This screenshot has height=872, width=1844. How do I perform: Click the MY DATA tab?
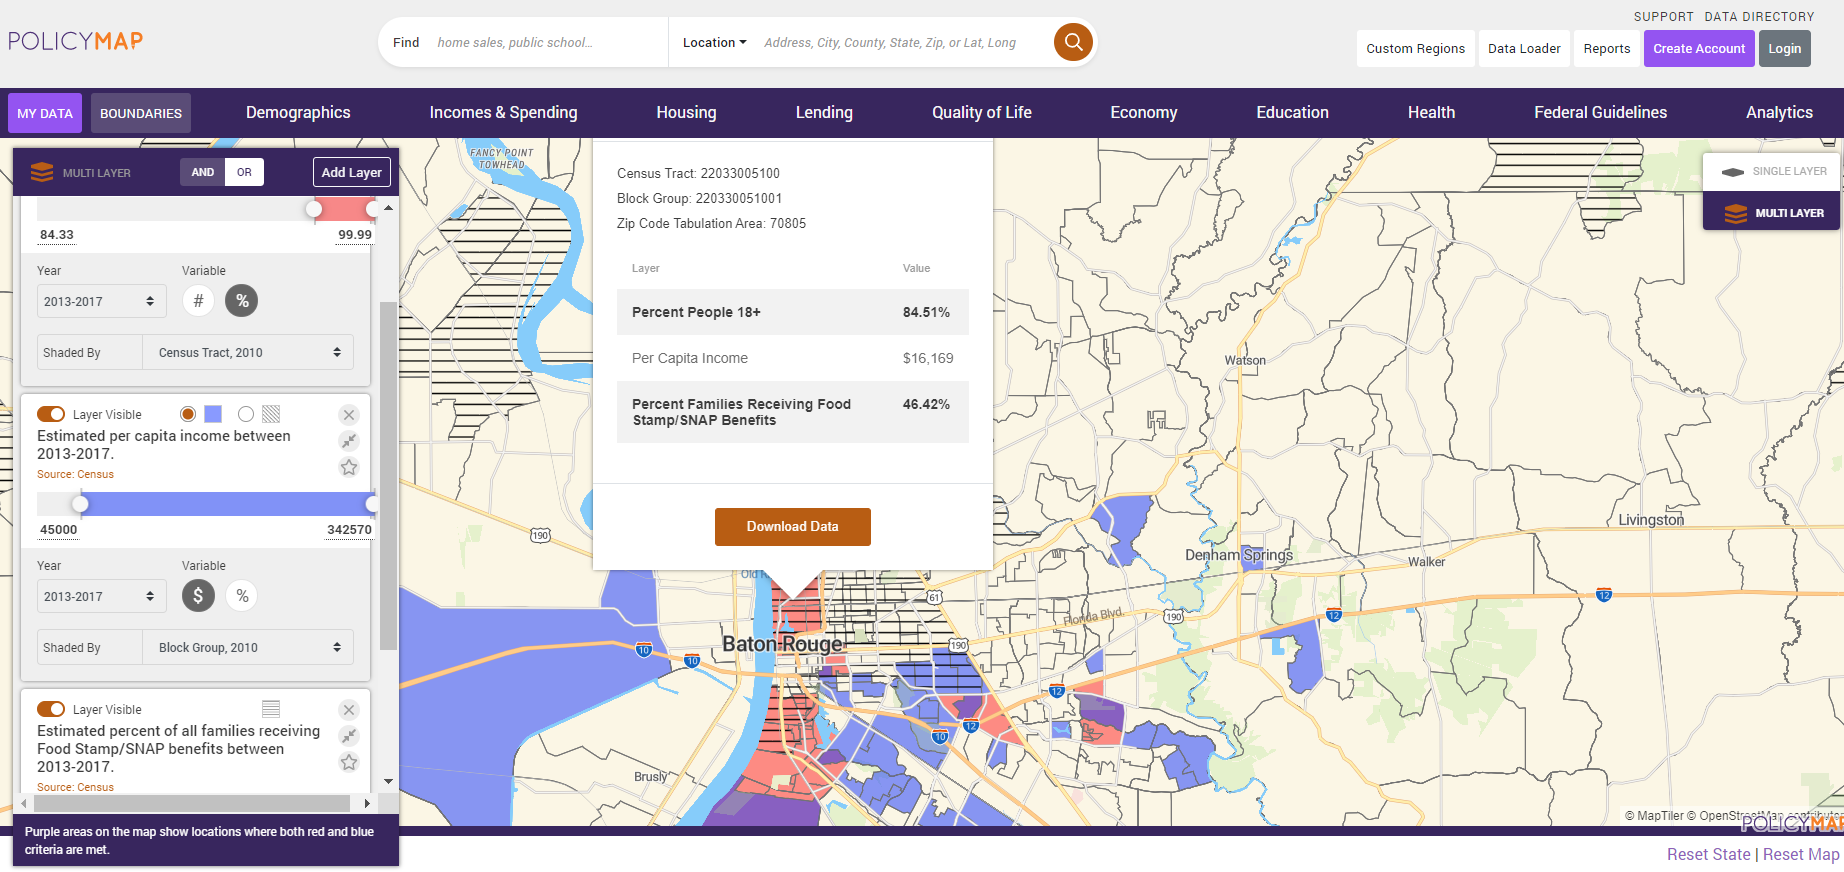(45, 113)
